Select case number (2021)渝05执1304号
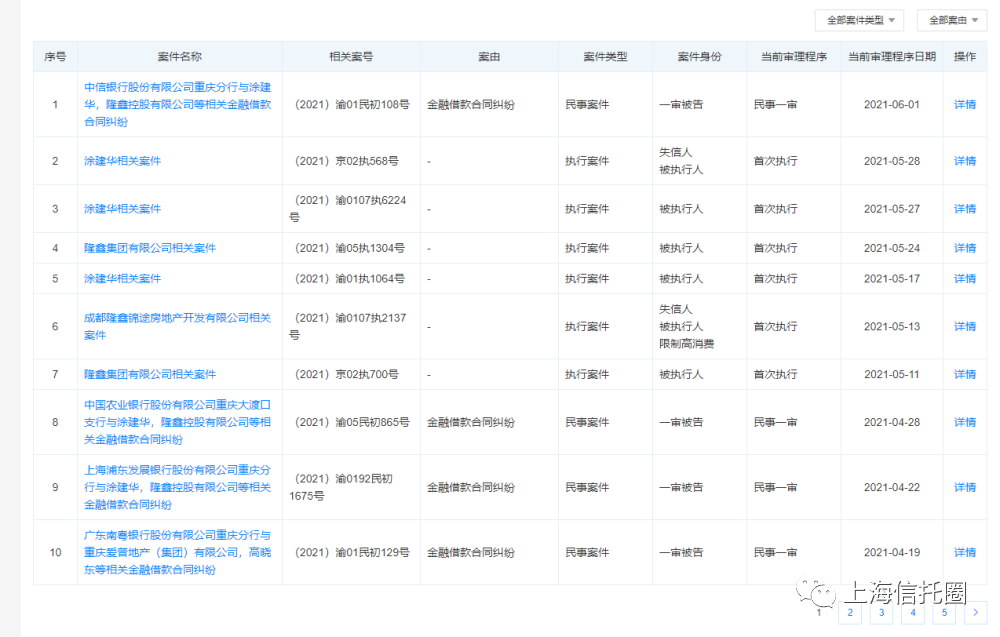The height and width of the screenshot is (637, 1000). (x=349, y=247)
